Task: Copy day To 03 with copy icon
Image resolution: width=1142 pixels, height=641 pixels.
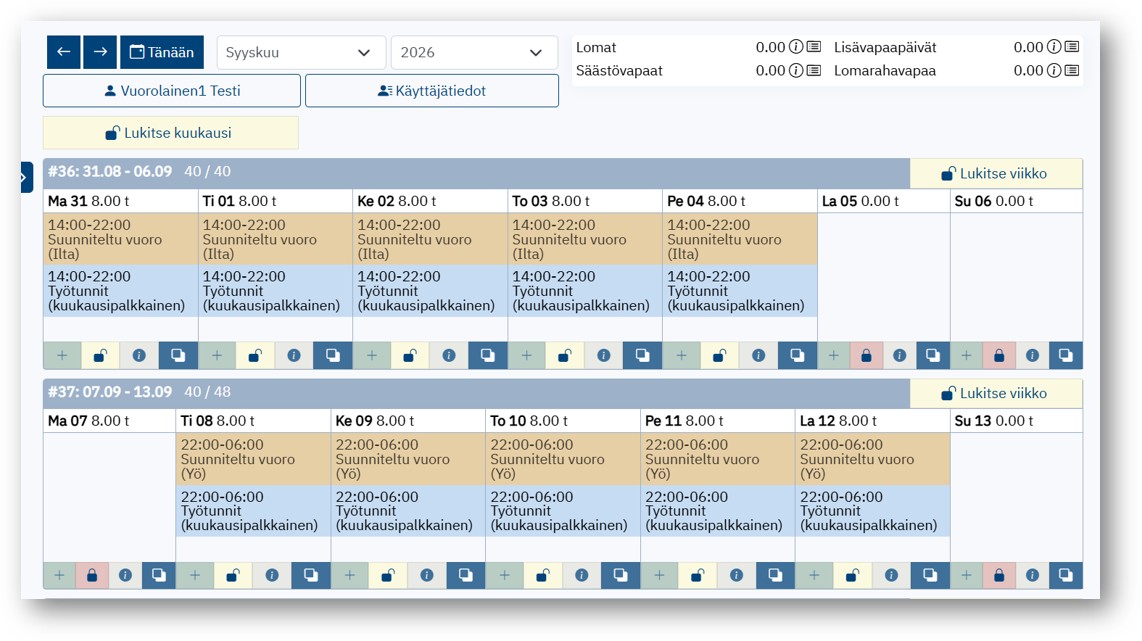Action: coord(642,355)
